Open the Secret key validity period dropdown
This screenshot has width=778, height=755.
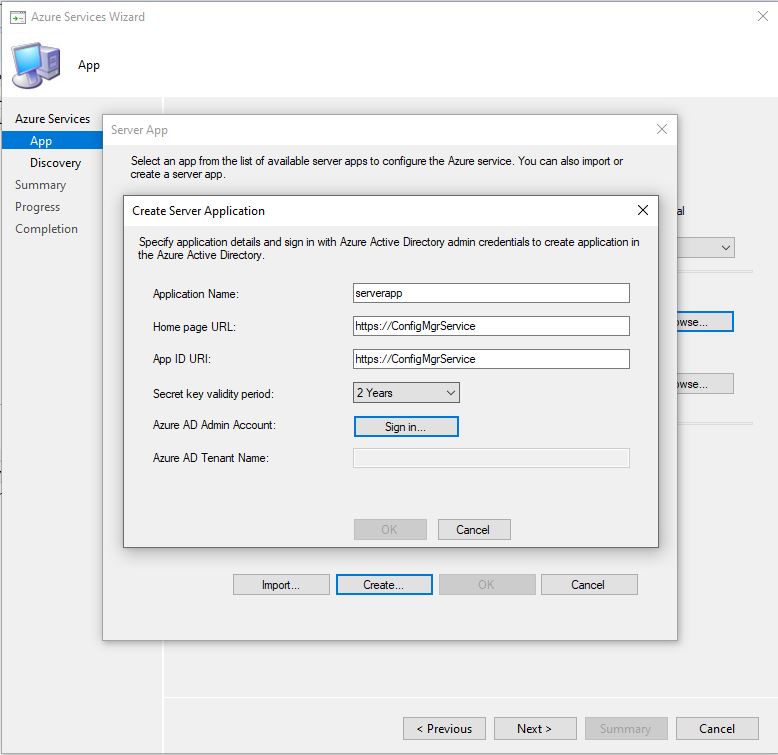pyautogui.click(x=406, y=393)
